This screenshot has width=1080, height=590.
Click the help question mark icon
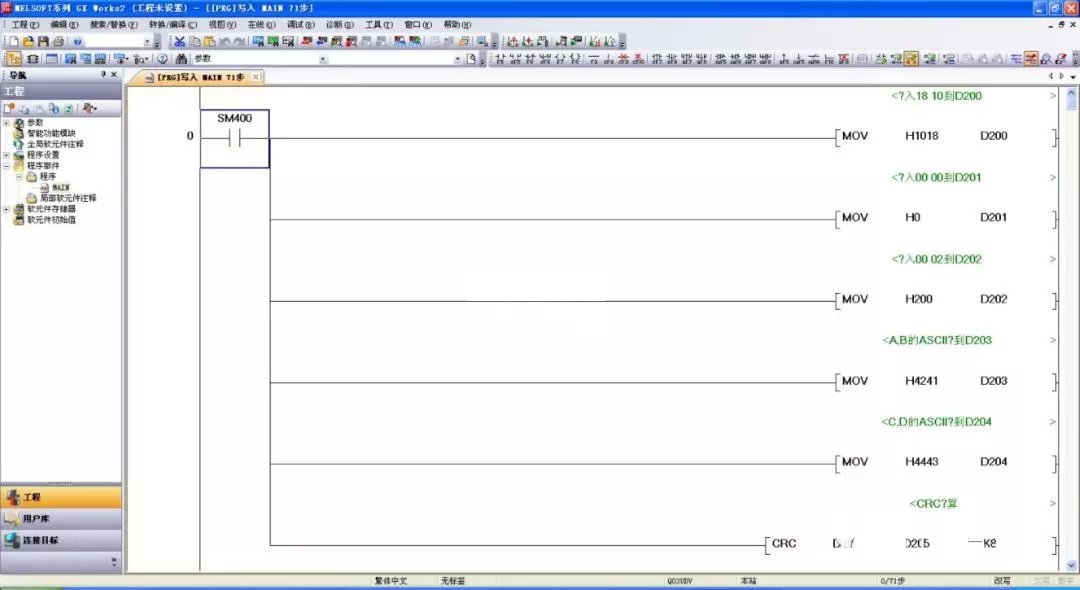77,42
